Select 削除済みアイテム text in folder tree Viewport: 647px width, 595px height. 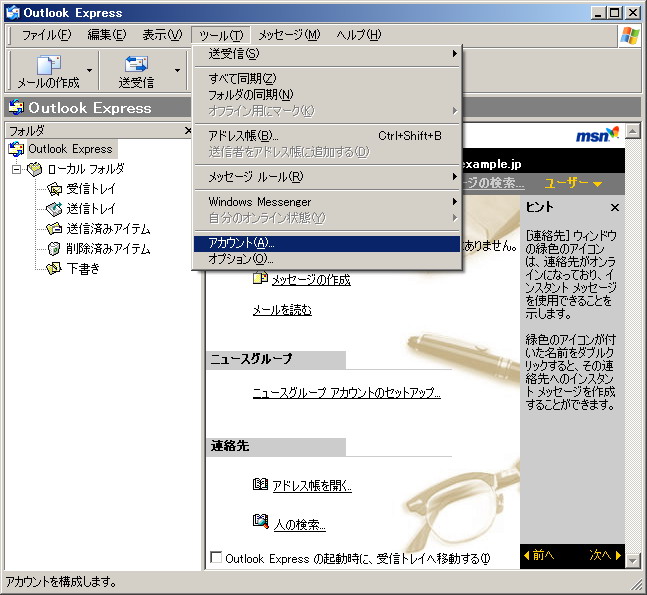coord(108,248)
